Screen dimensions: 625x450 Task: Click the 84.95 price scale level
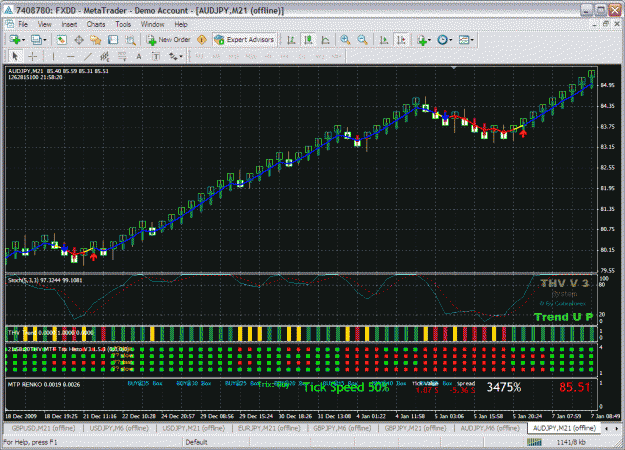[x=607, y=85]
